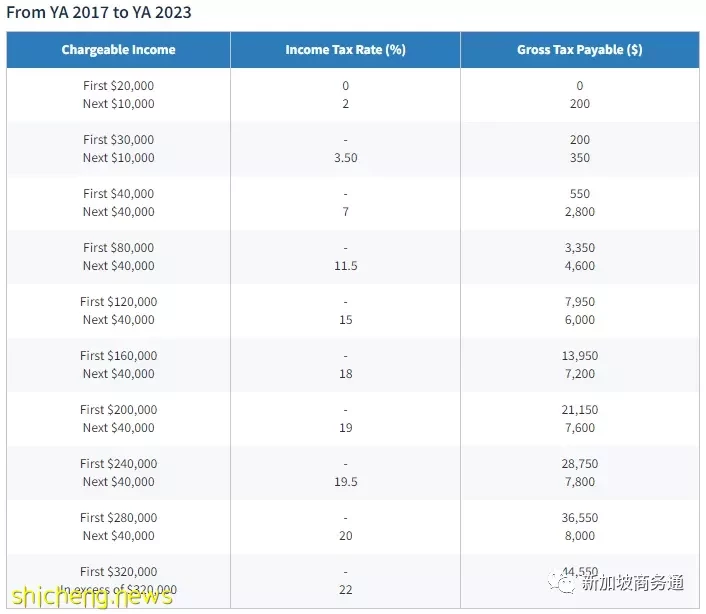The image size is (706, 614).
Task: Click the 'First $200,000' row label
Action: point(118,410)
